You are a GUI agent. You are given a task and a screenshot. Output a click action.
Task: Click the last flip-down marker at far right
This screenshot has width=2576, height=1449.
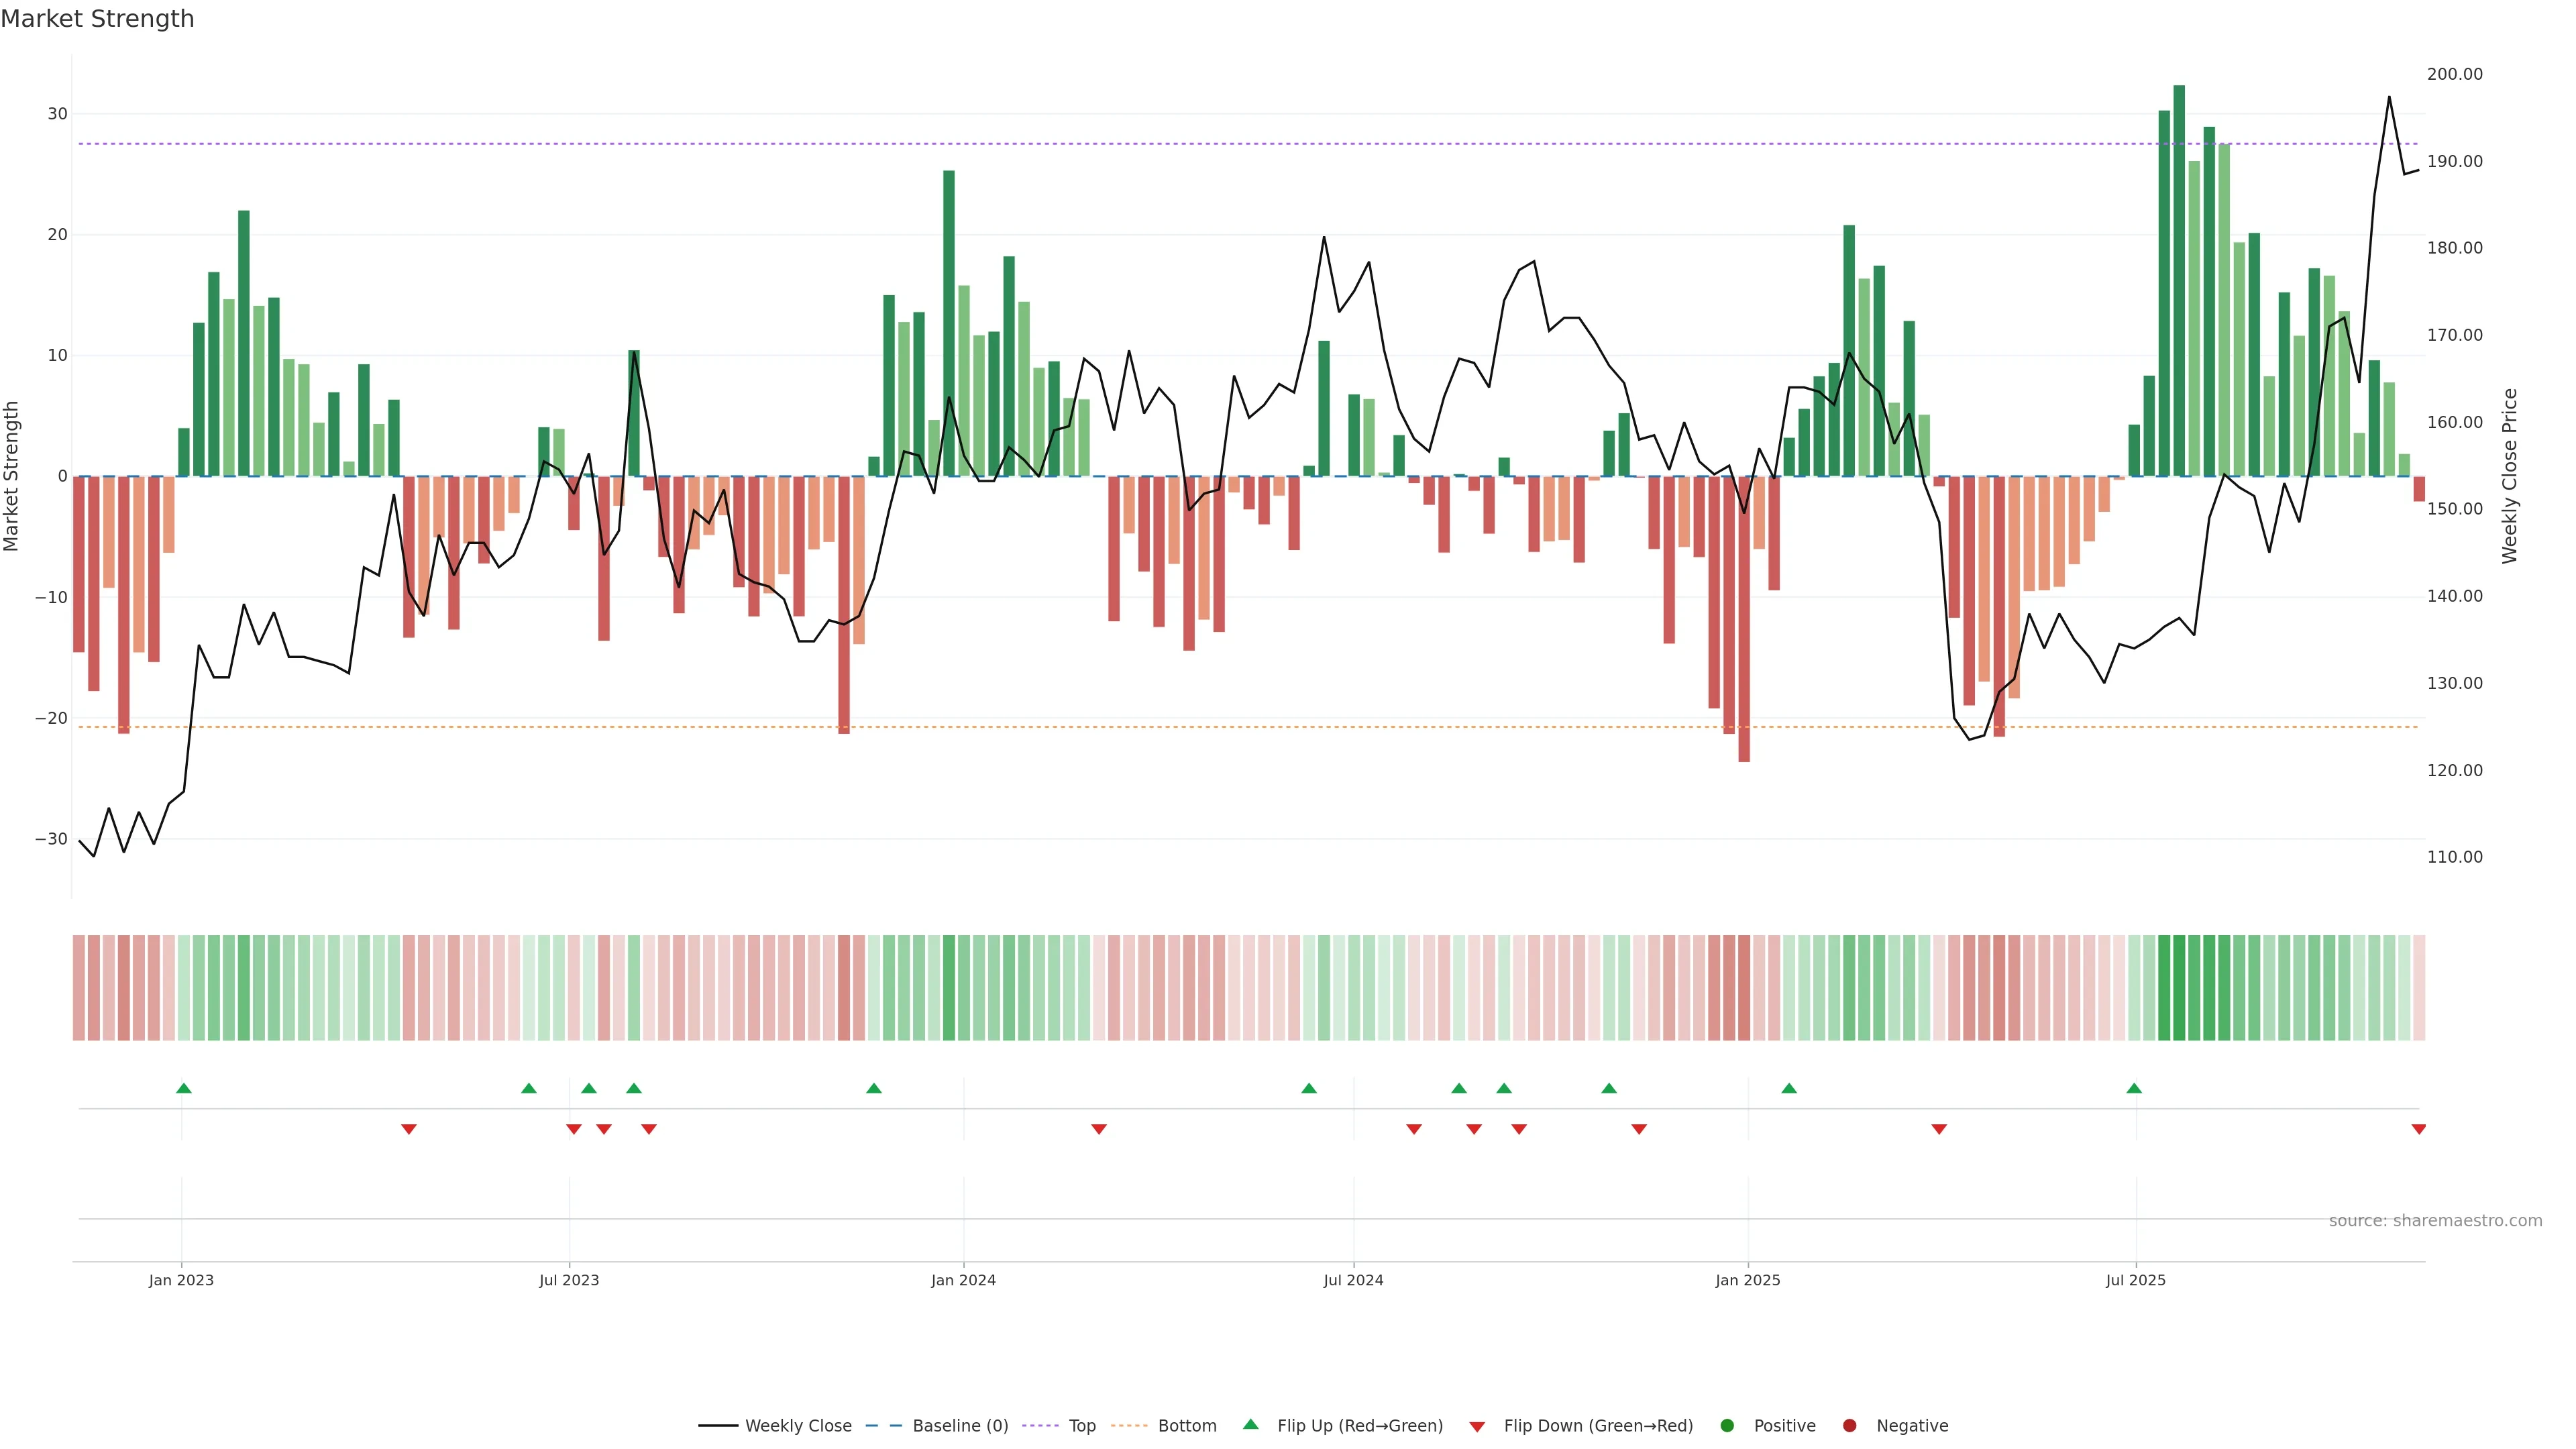tap(2418, 1129)
